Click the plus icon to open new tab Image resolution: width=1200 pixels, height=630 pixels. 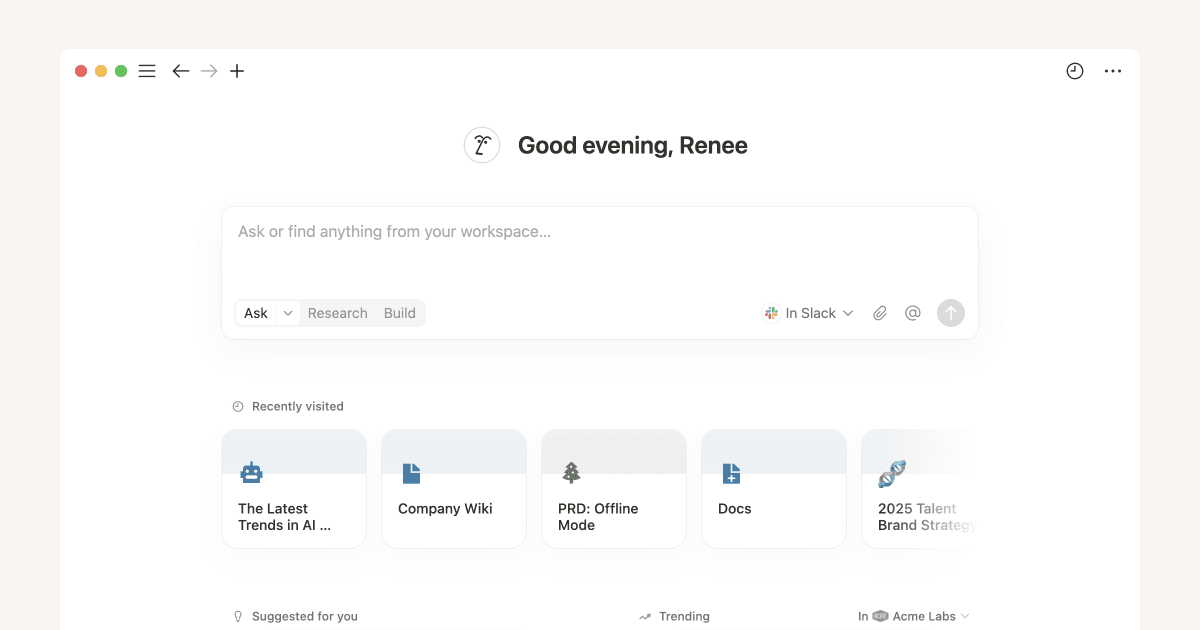coord(237,71)
